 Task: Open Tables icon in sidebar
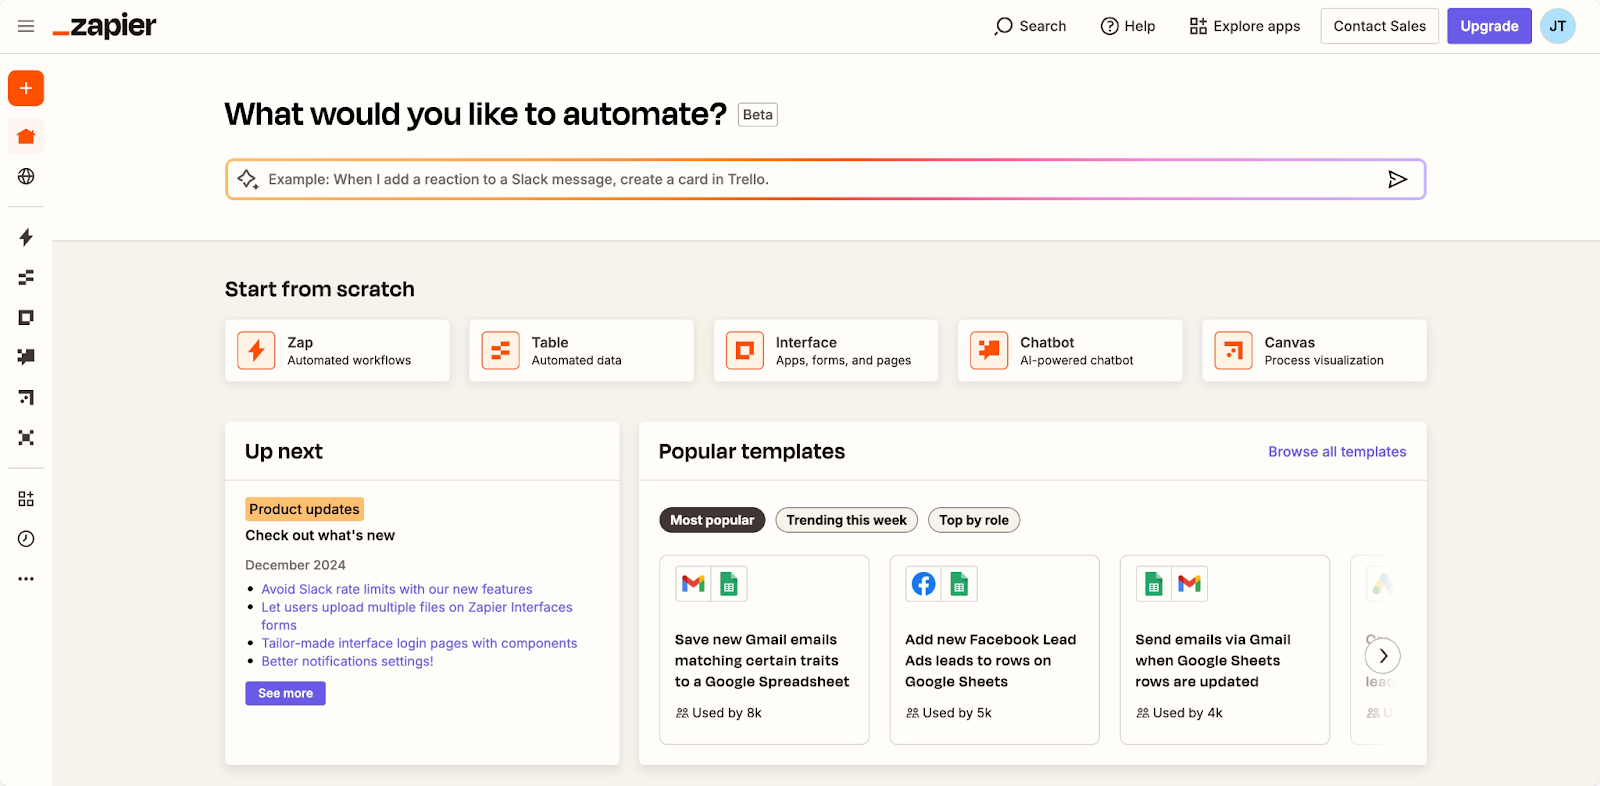[x=26, y=277]
